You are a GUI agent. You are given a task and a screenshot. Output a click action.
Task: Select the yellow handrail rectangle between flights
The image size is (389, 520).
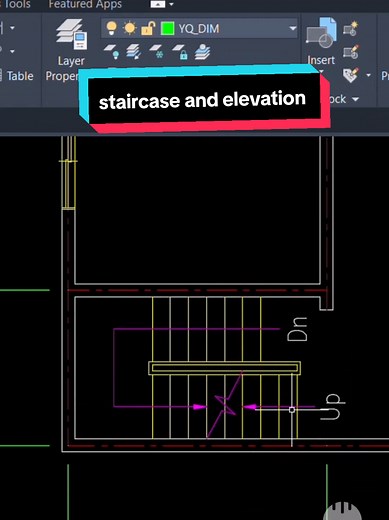[x=224, y=368]
